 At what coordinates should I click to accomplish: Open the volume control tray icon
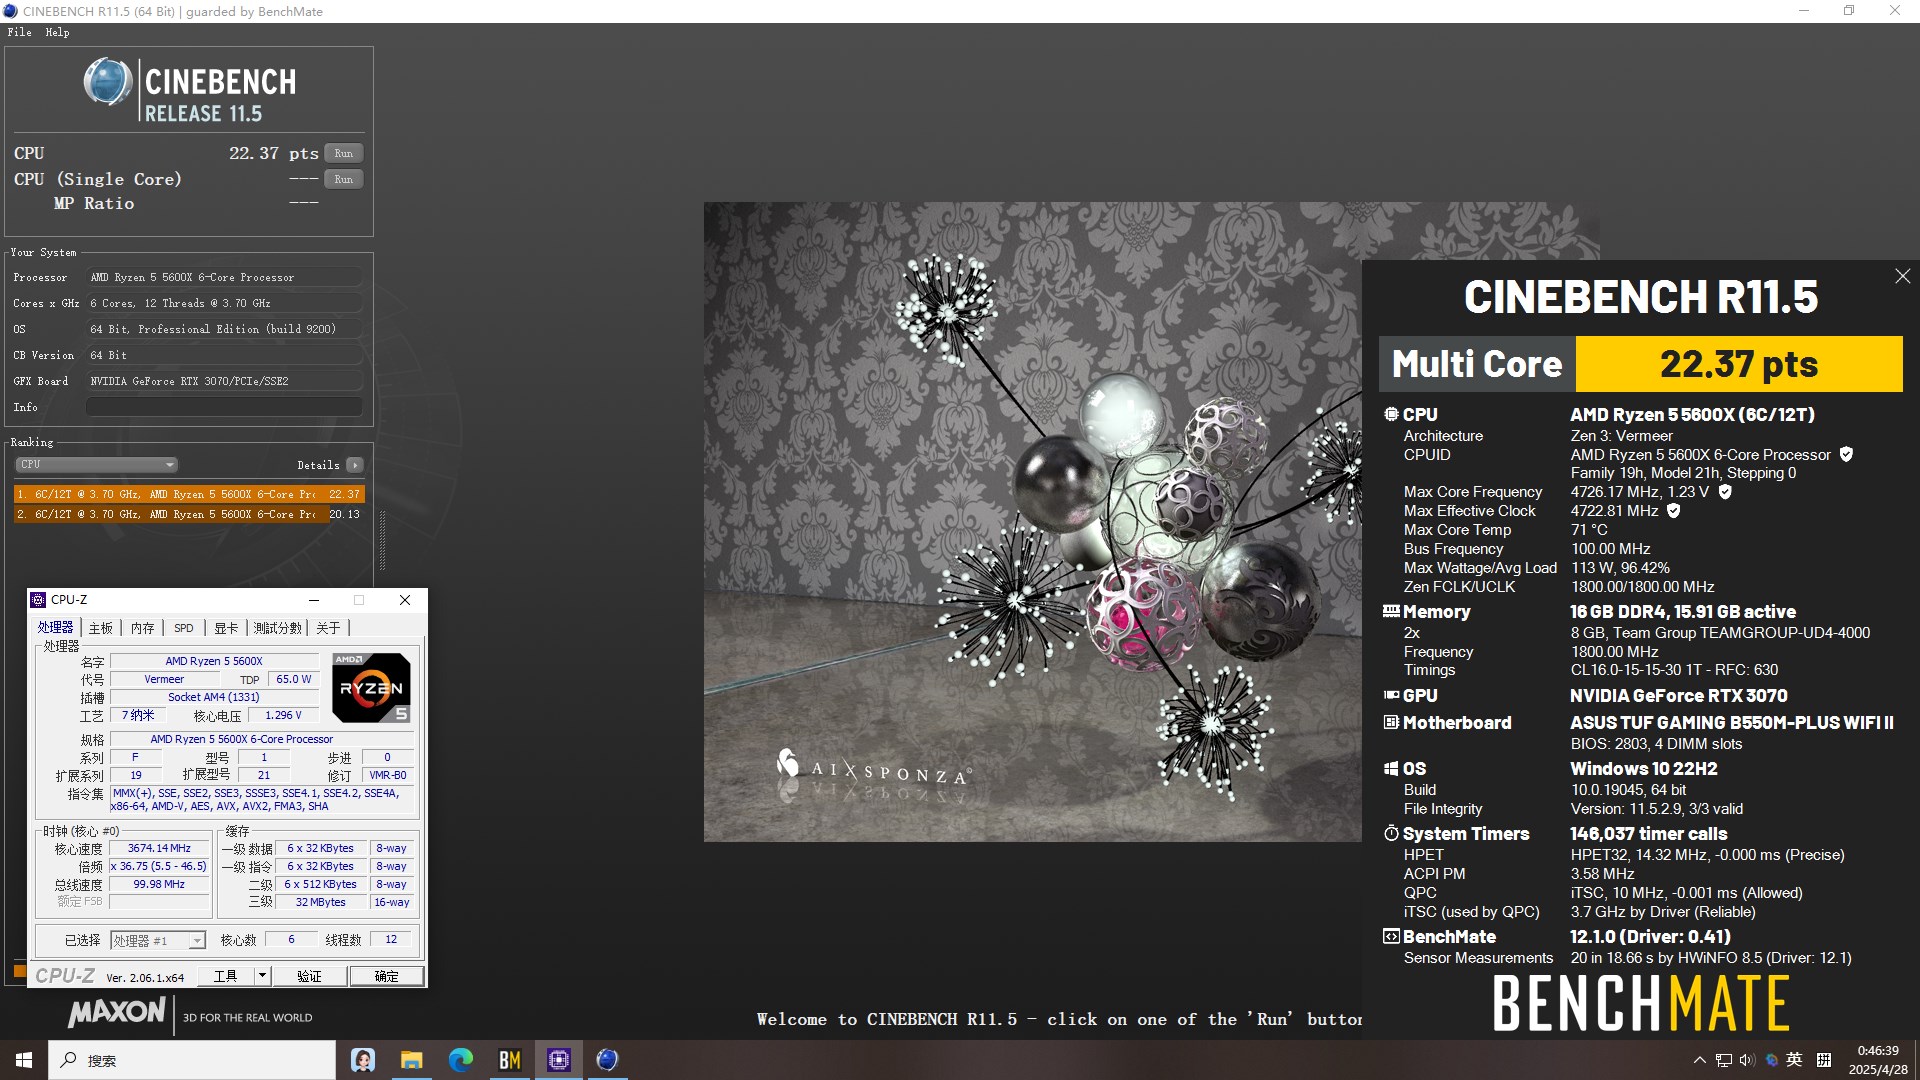pyautogui.click(x=1747, y=1060)
